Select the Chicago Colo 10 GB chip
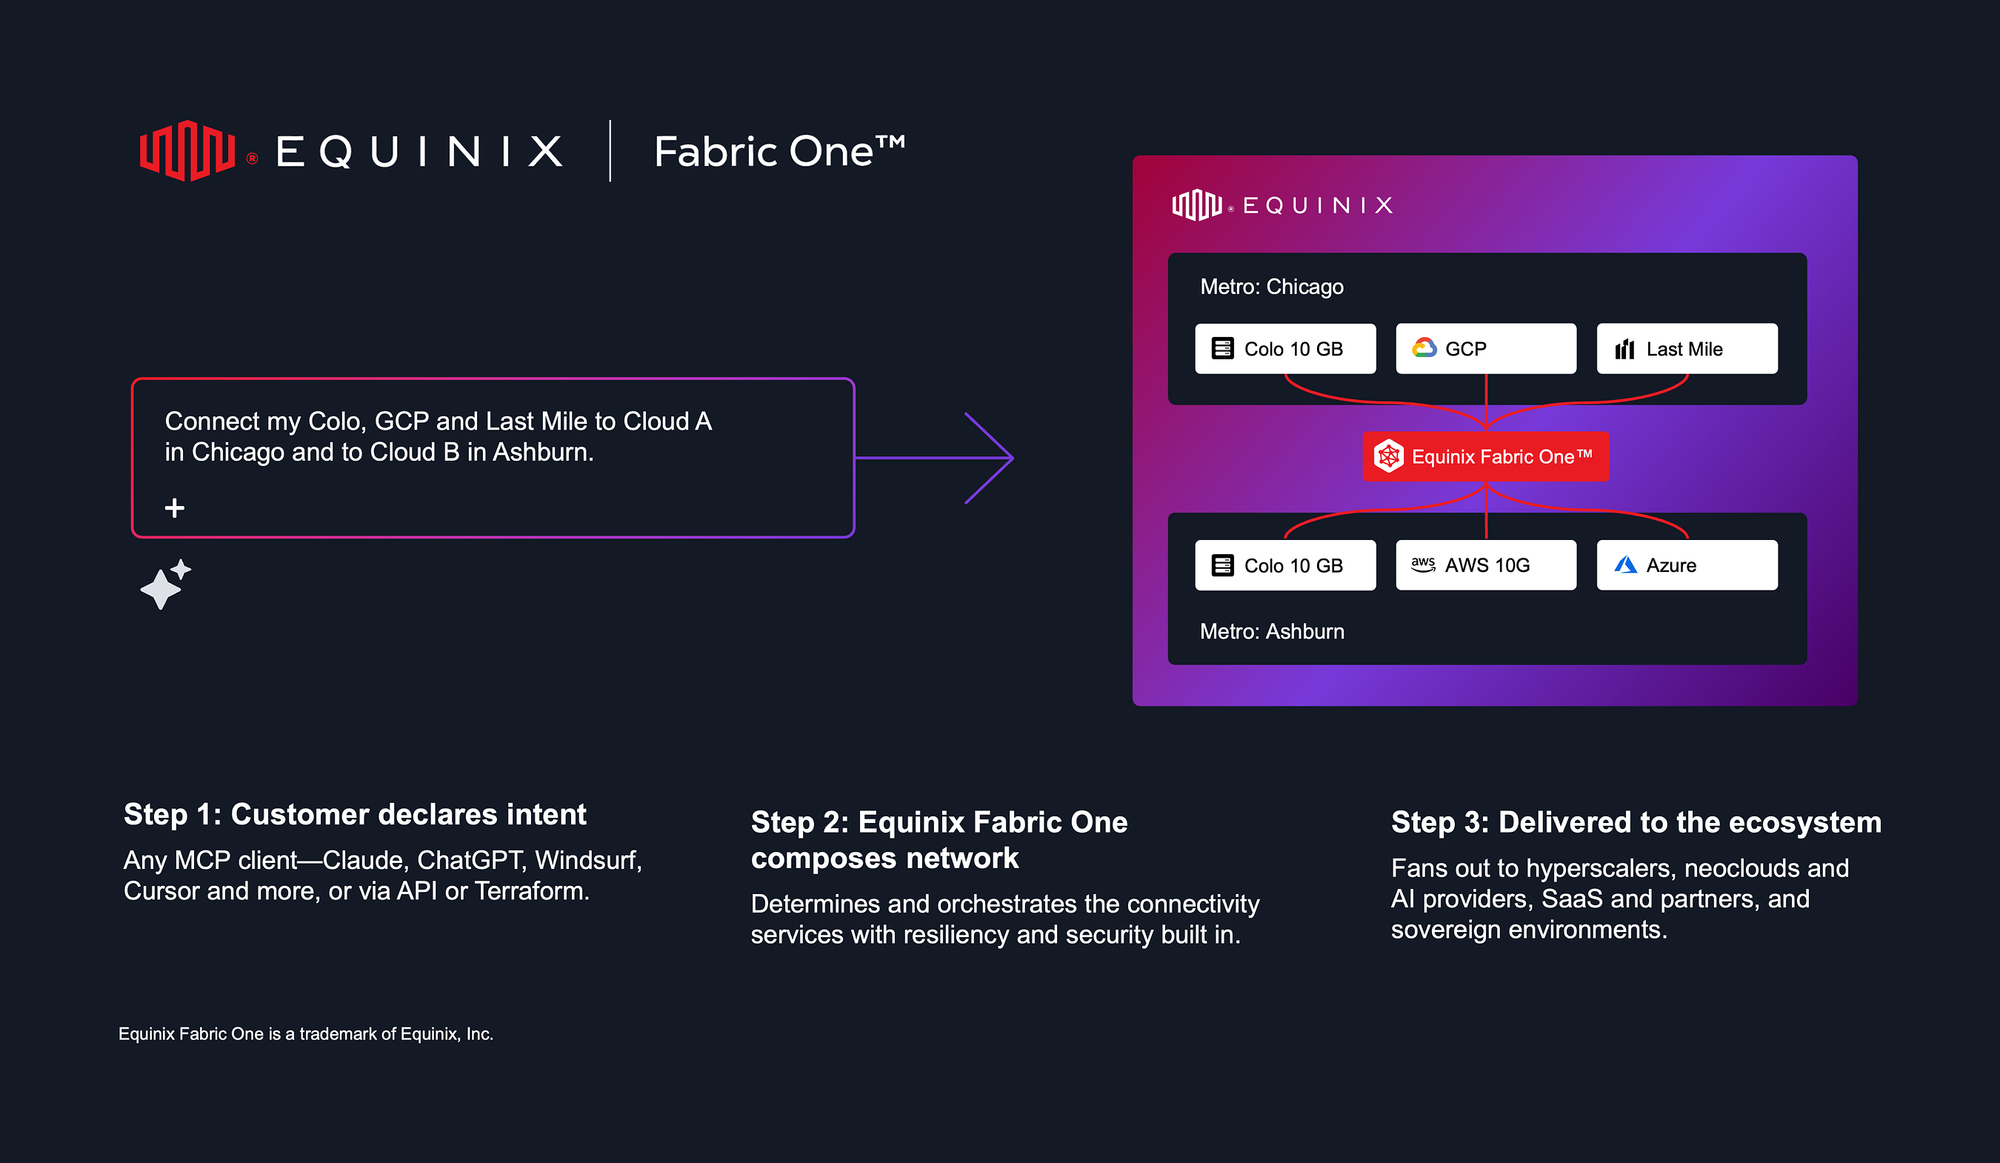This screenshot has width=2000, height=1163. pos(1285,349)
